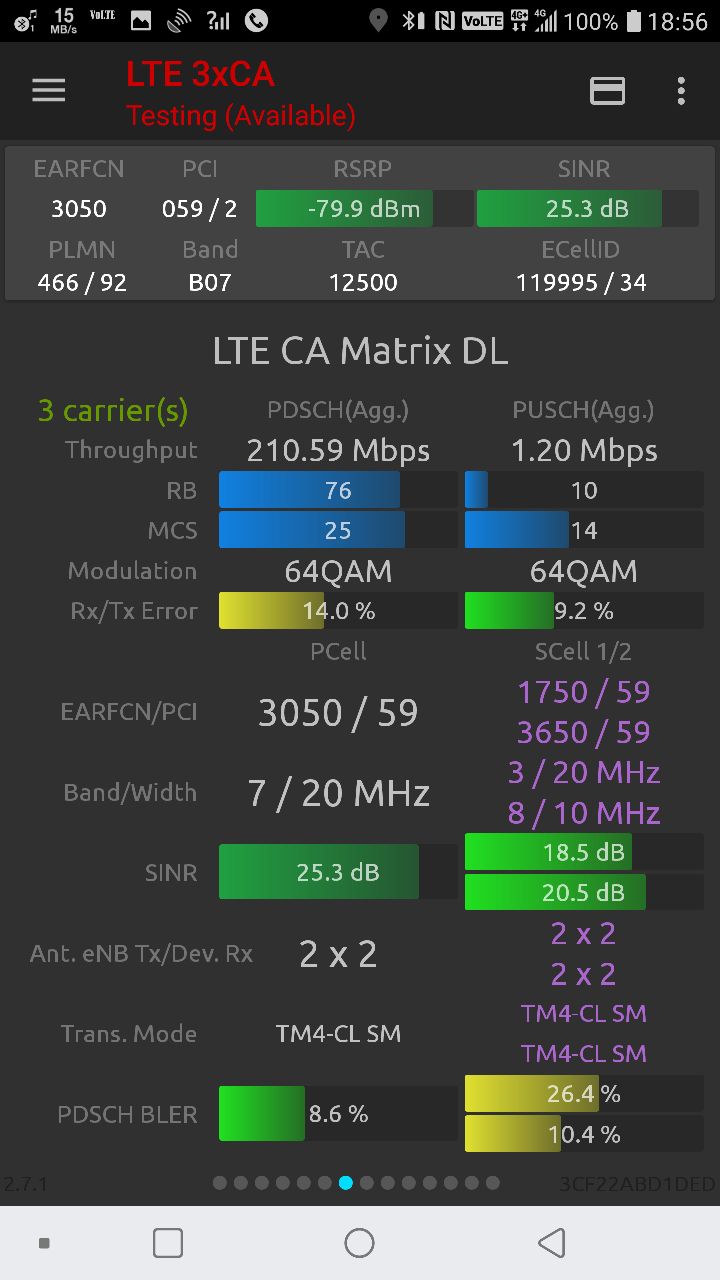
Task: Tap the ECellID 119995 / 34 value
Action: coord(581,282)
